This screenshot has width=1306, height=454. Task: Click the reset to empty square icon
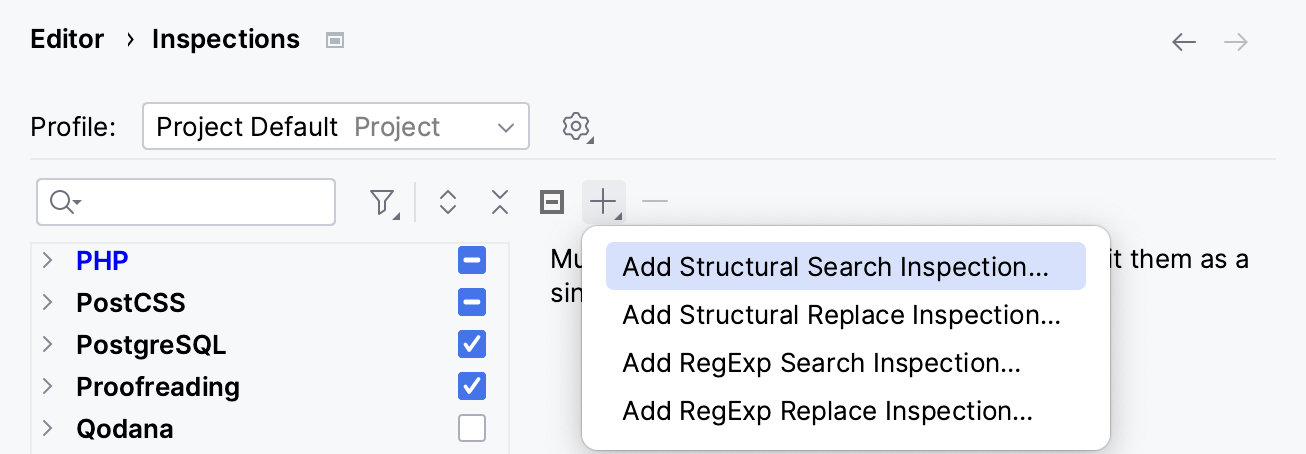tap(551, 203)
